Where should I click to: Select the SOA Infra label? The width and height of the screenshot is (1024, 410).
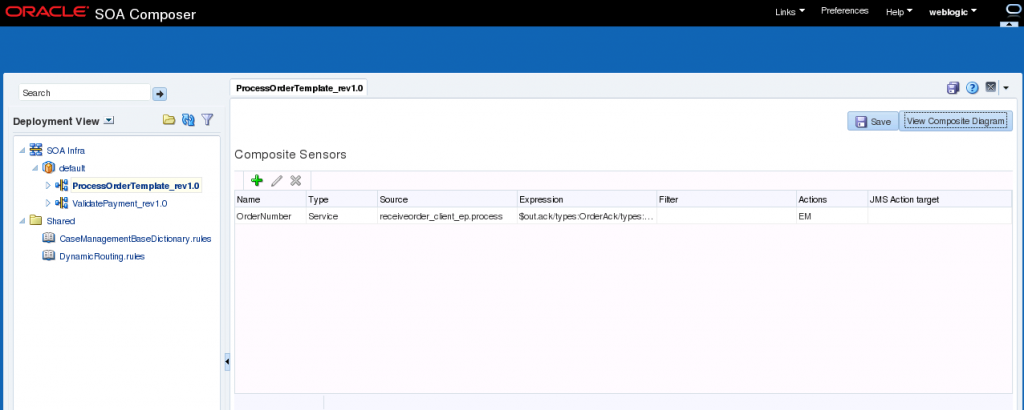coord(65,151)
